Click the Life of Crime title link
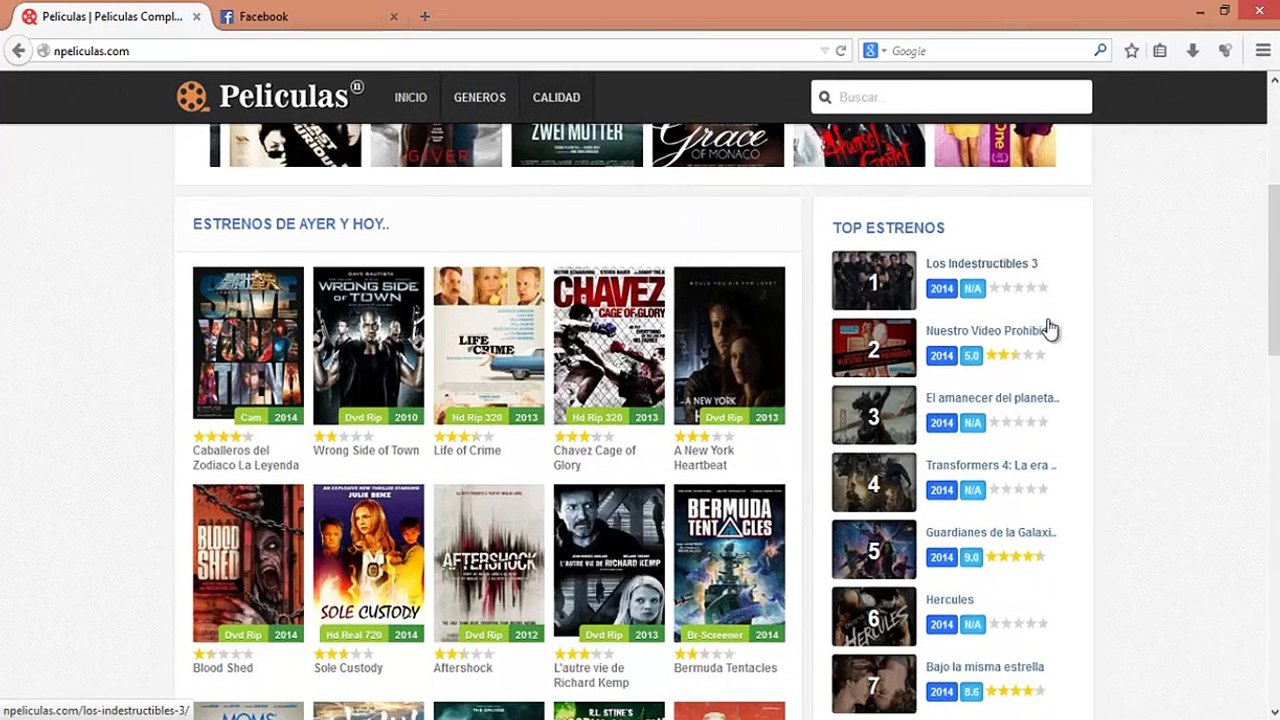The width and height of the screenshot is (1280, 720). click(x=467, y=451)
